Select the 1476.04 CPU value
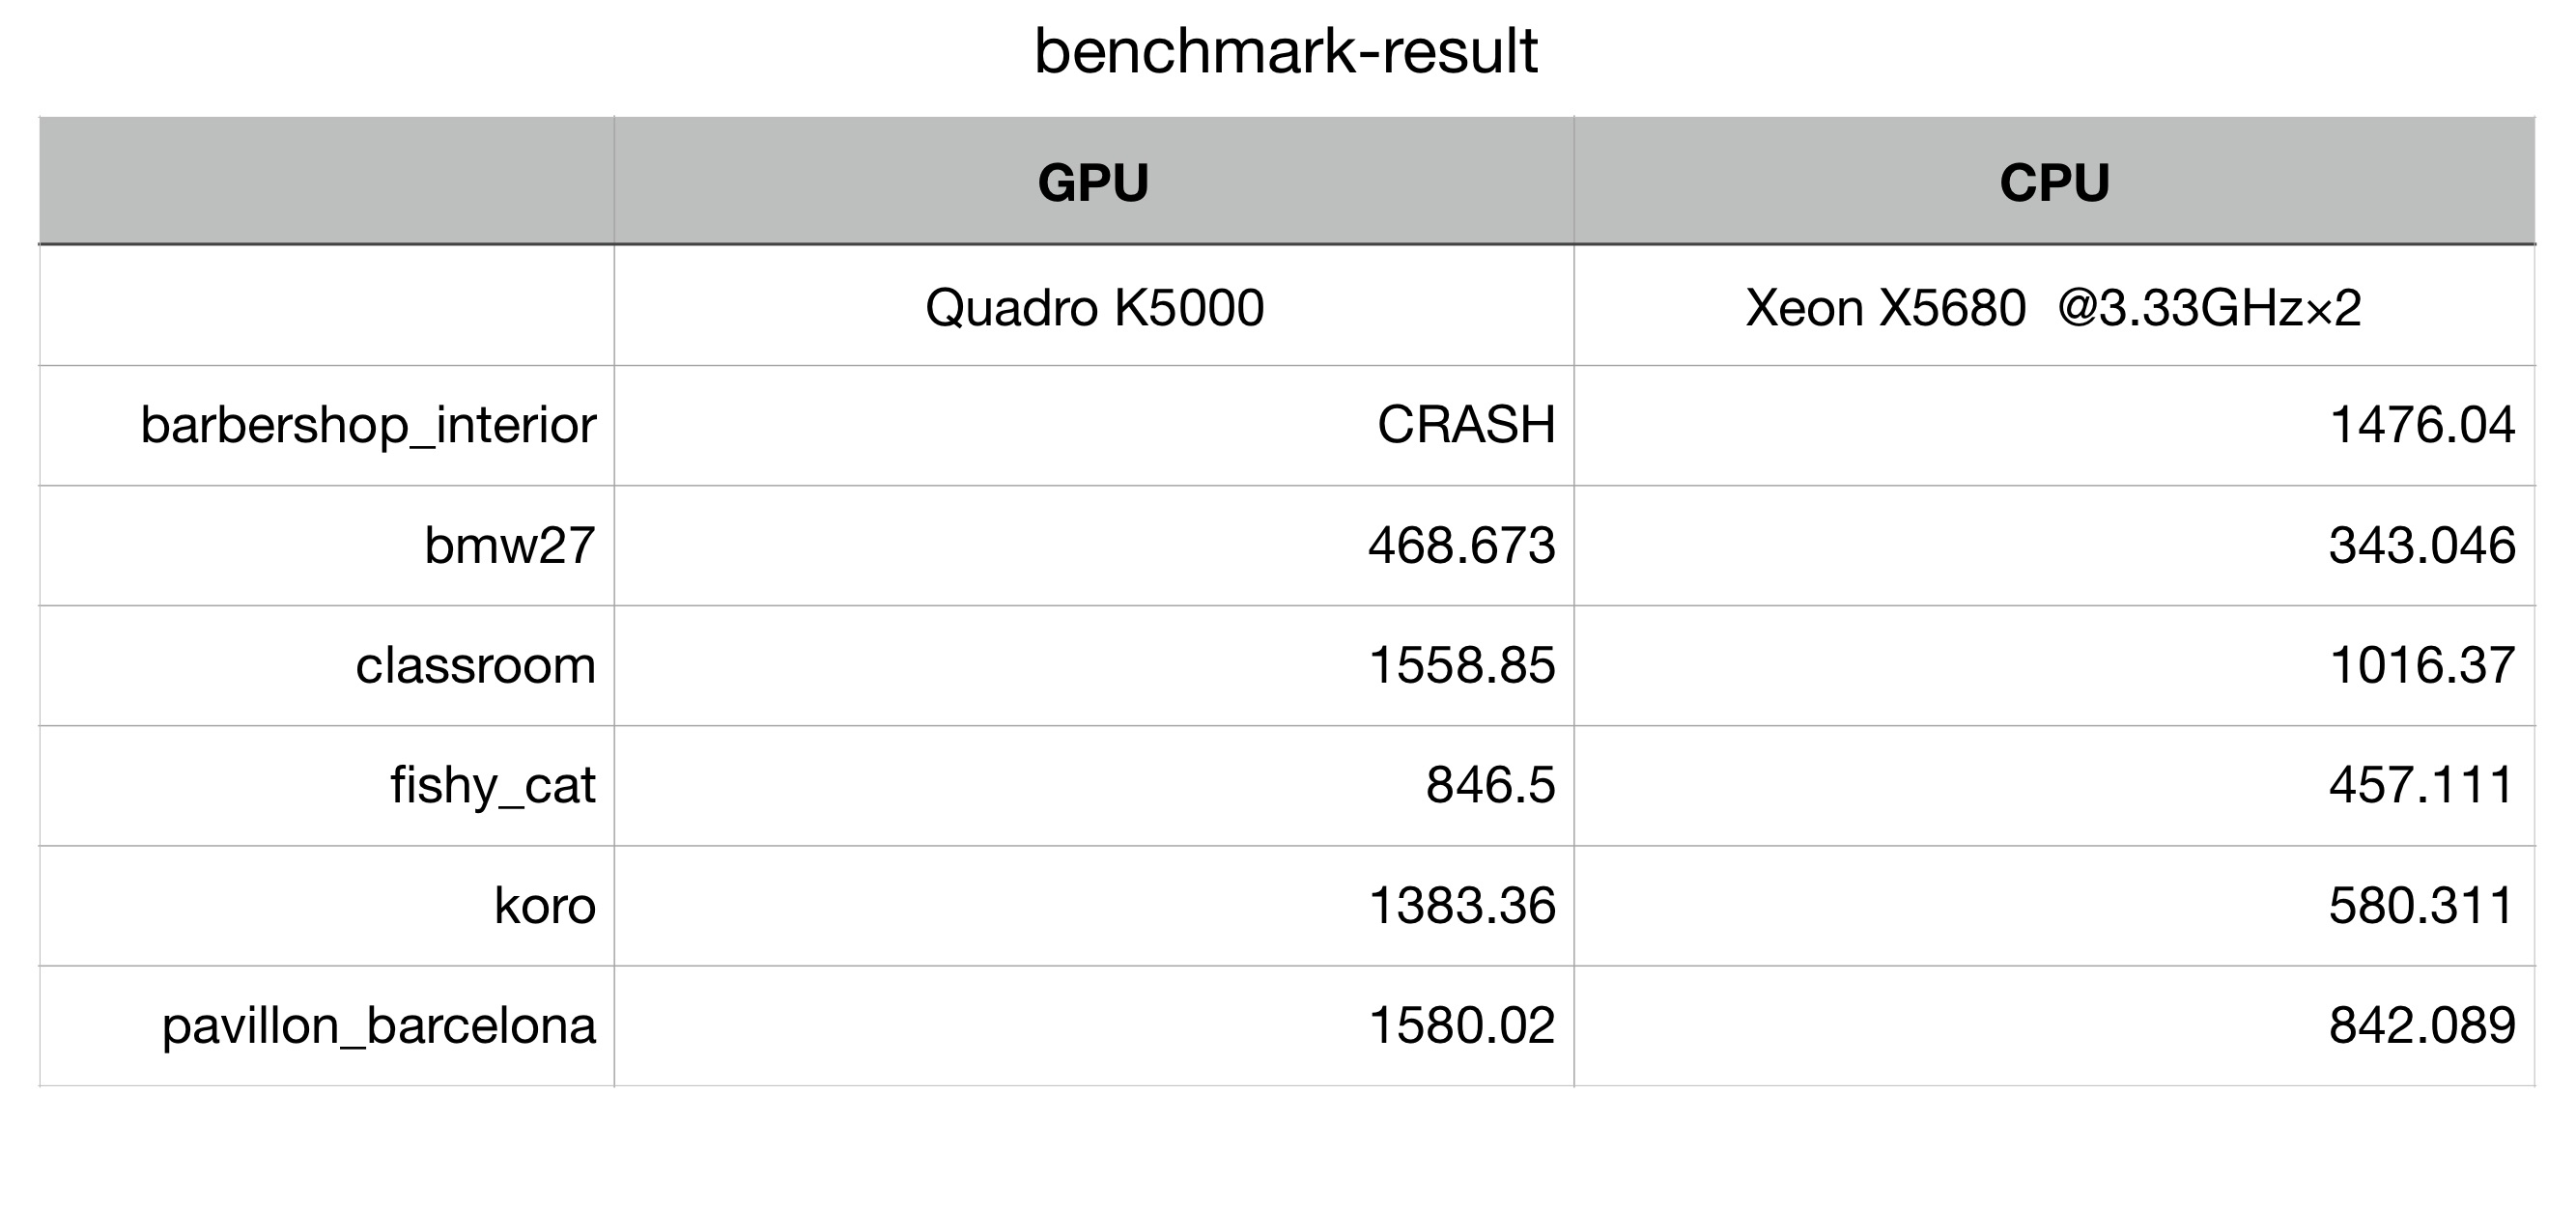 point(2421,425)
